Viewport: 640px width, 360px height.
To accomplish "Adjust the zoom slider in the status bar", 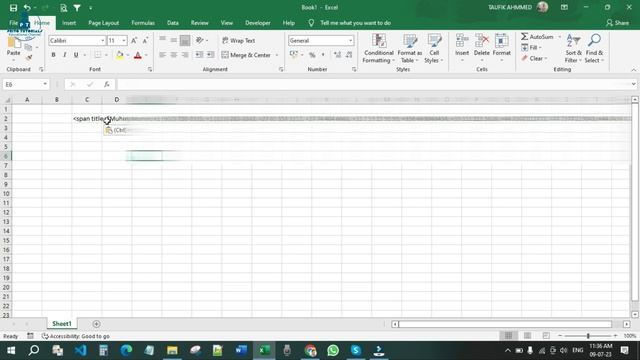I will pyautogui.click(x=588, y=336).
